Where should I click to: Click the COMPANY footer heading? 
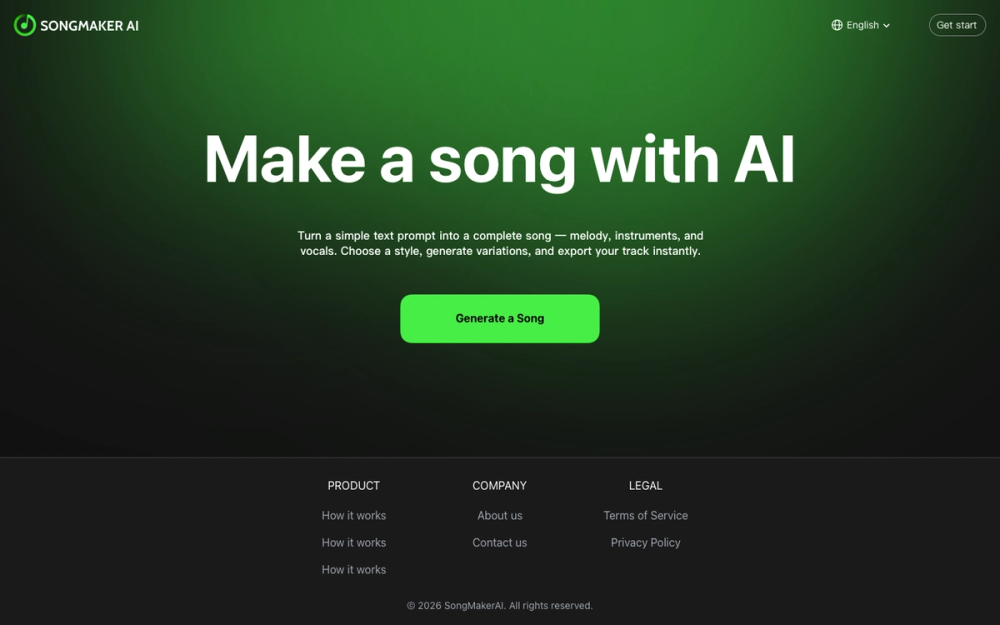pyautogui.click(x=499, y=485)
